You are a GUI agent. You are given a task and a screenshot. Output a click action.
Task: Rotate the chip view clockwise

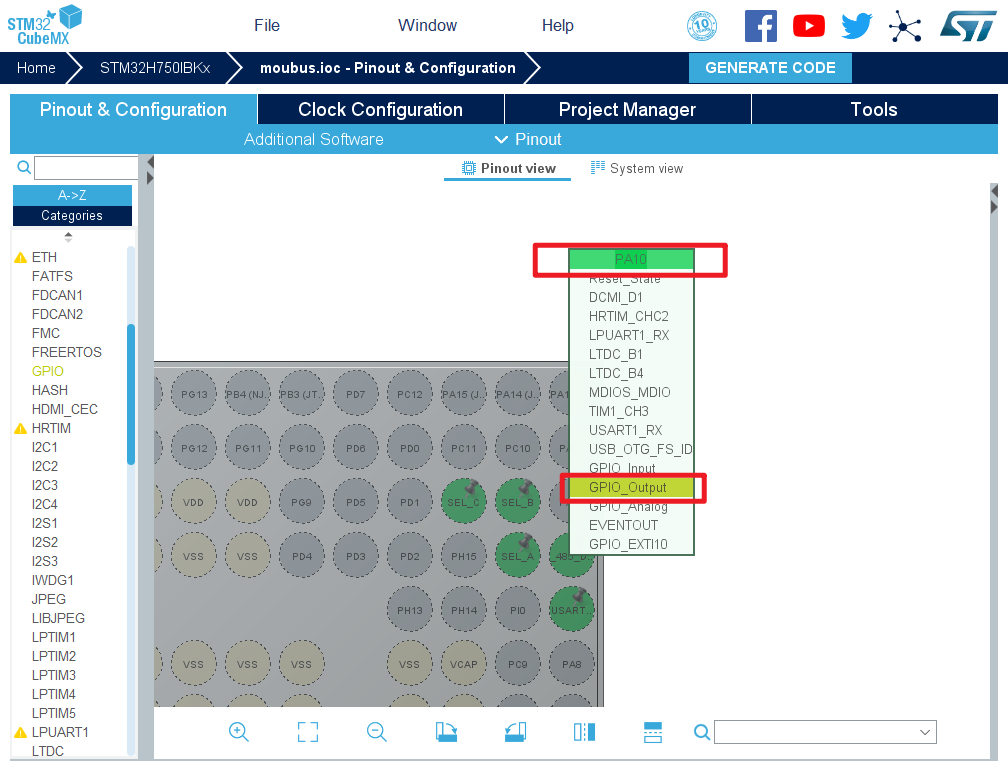446,732
